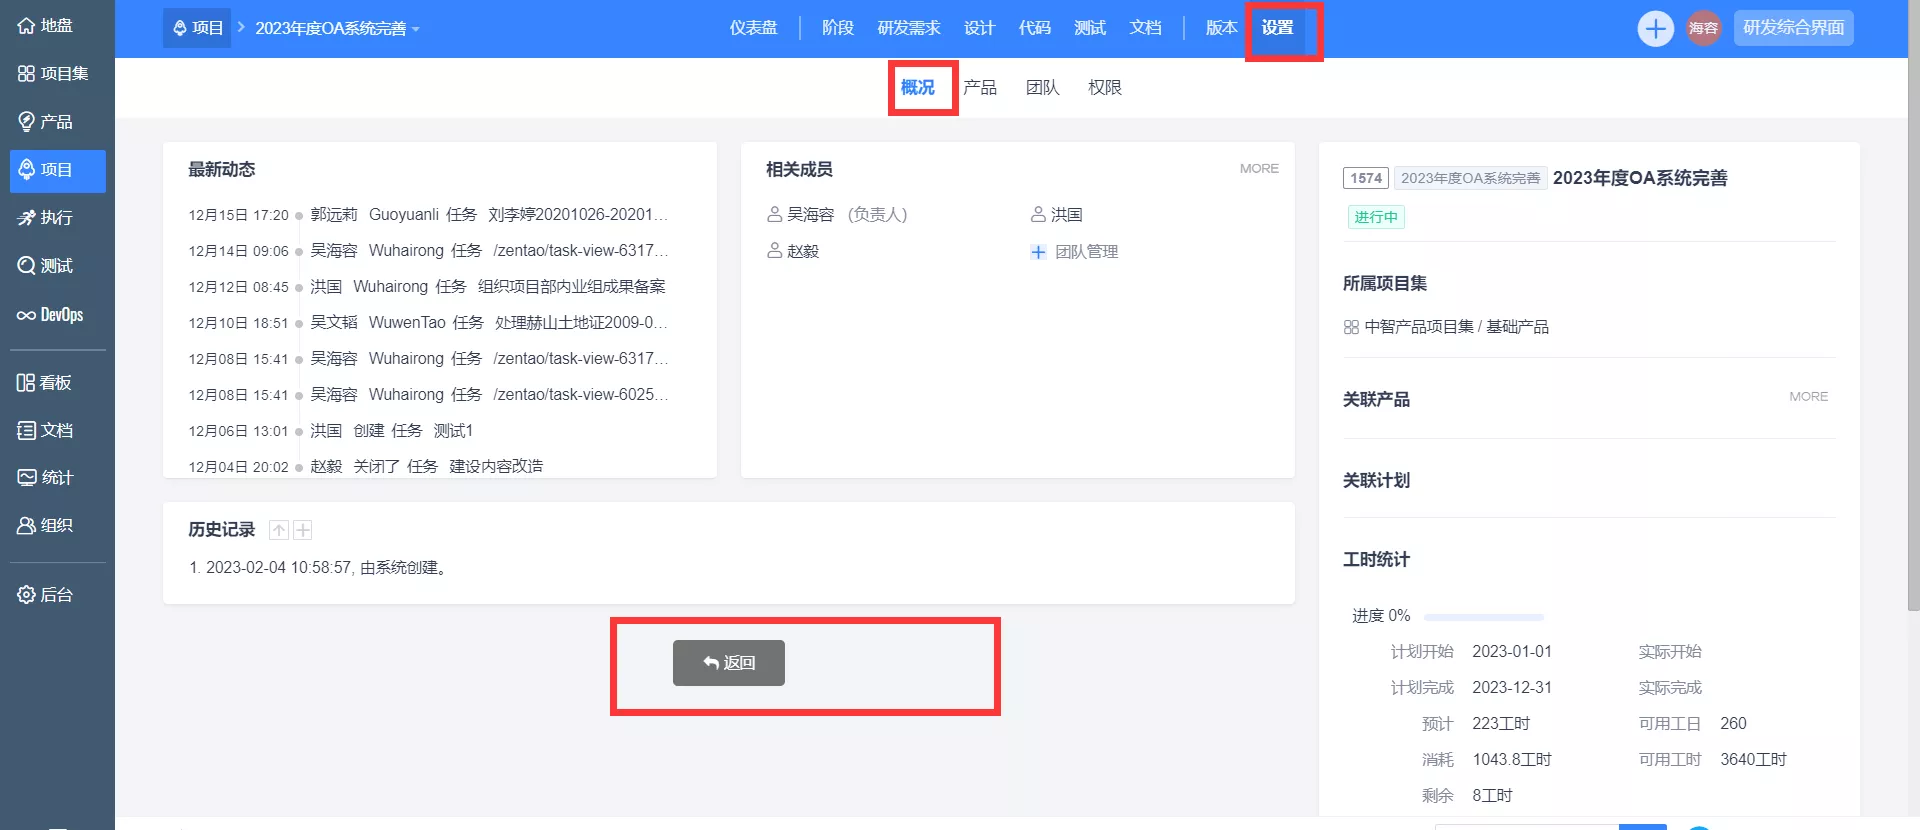
Task: Open the 研发综合界面 button at top right
Action: point(1793,28)
